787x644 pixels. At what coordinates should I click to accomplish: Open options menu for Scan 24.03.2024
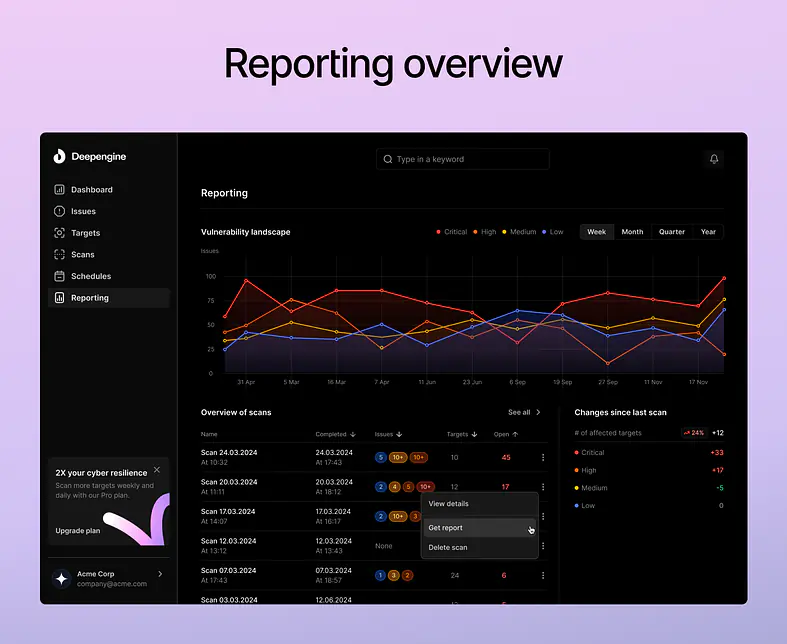543,457
